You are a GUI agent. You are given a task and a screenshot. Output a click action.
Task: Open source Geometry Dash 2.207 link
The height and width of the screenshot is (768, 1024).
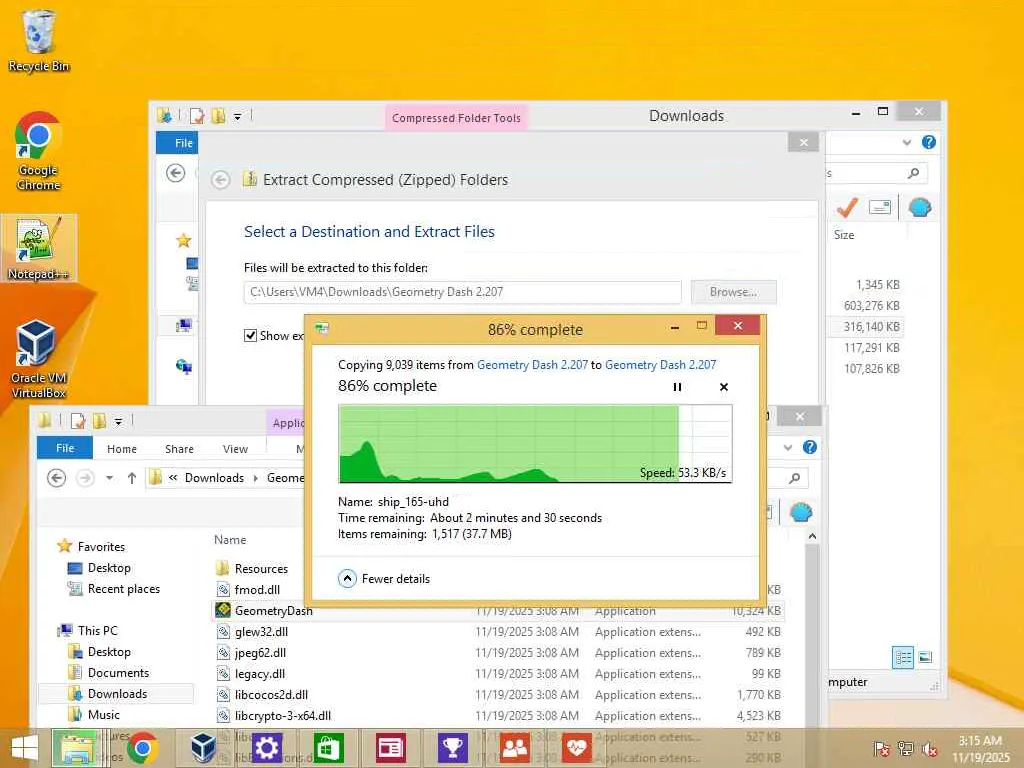[532, 365]
